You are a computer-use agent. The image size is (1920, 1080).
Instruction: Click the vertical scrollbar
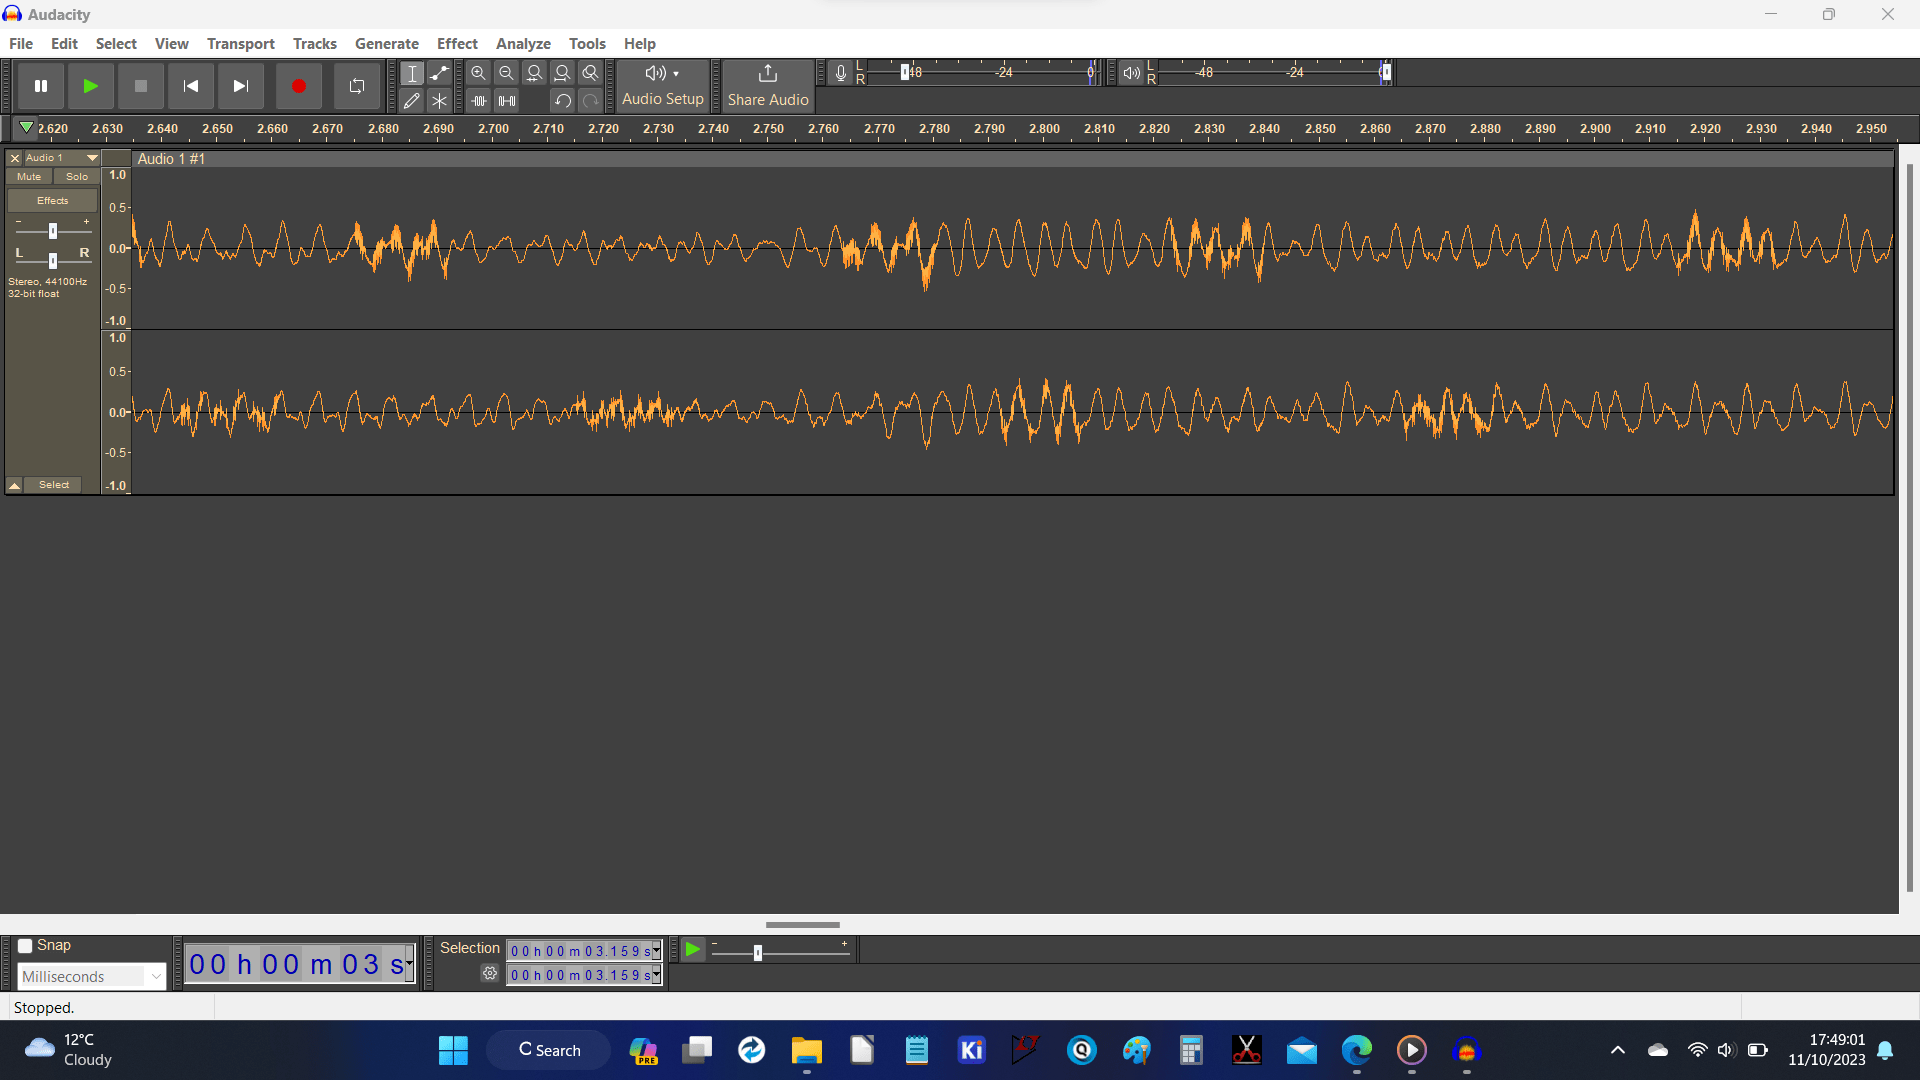pyautogui.click(x=1909, y=528)
